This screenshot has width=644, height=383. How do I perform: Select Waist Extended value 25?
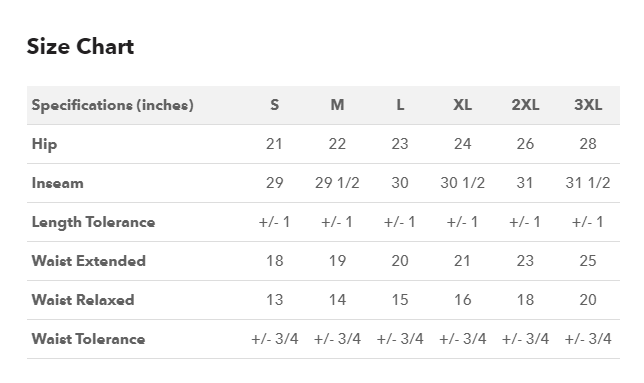[x=588, y=261]
